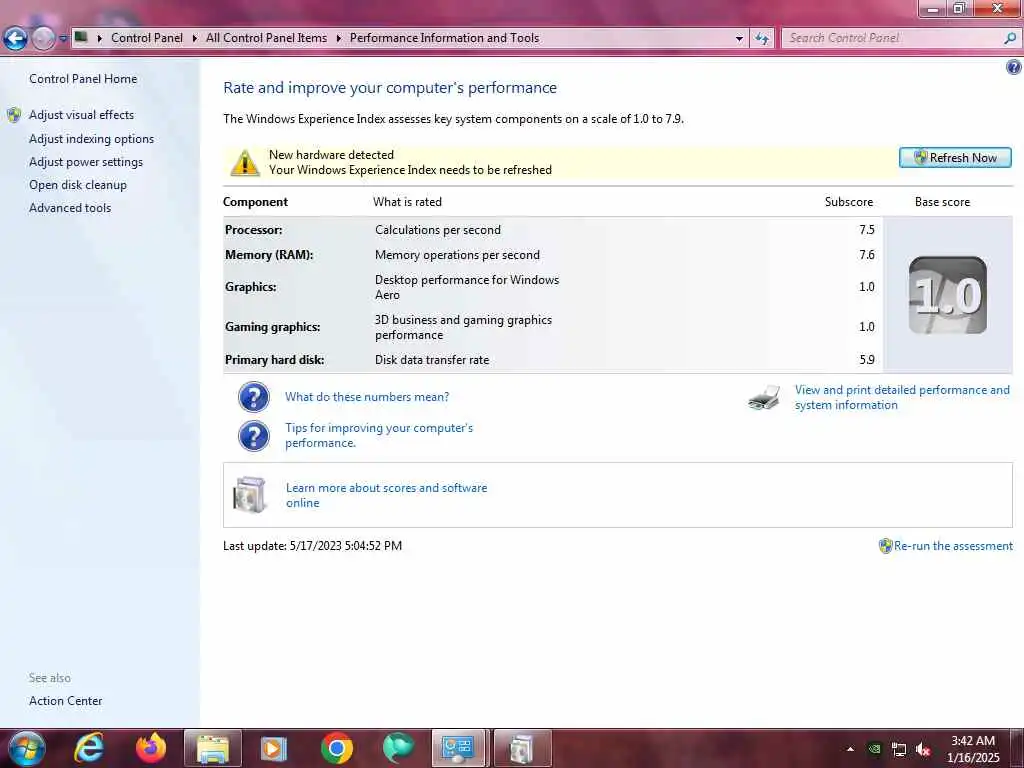Select the Memory (RAM) subscore 7.6
This screenshot has width=1024, height=768.
(x=867, y=255)
